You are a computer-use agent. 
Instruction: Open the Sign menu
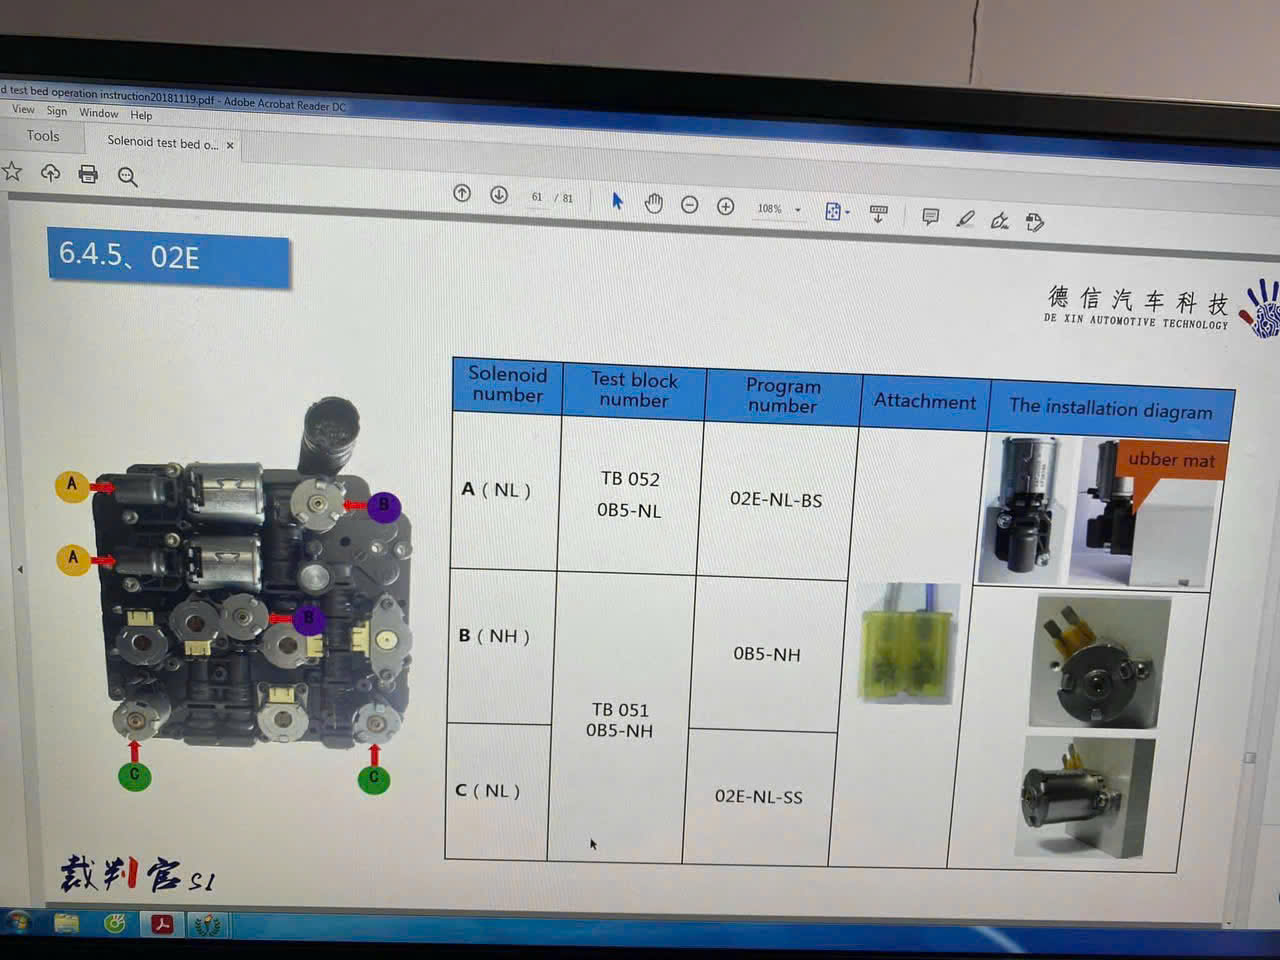click(57, 111)
